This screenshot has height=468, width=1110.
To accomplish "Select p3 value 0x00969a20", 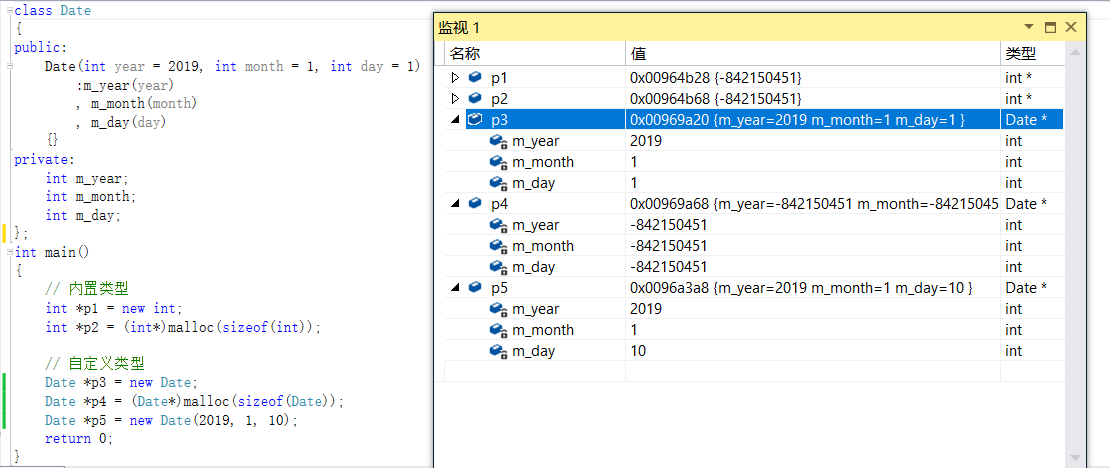I will 670,120.
